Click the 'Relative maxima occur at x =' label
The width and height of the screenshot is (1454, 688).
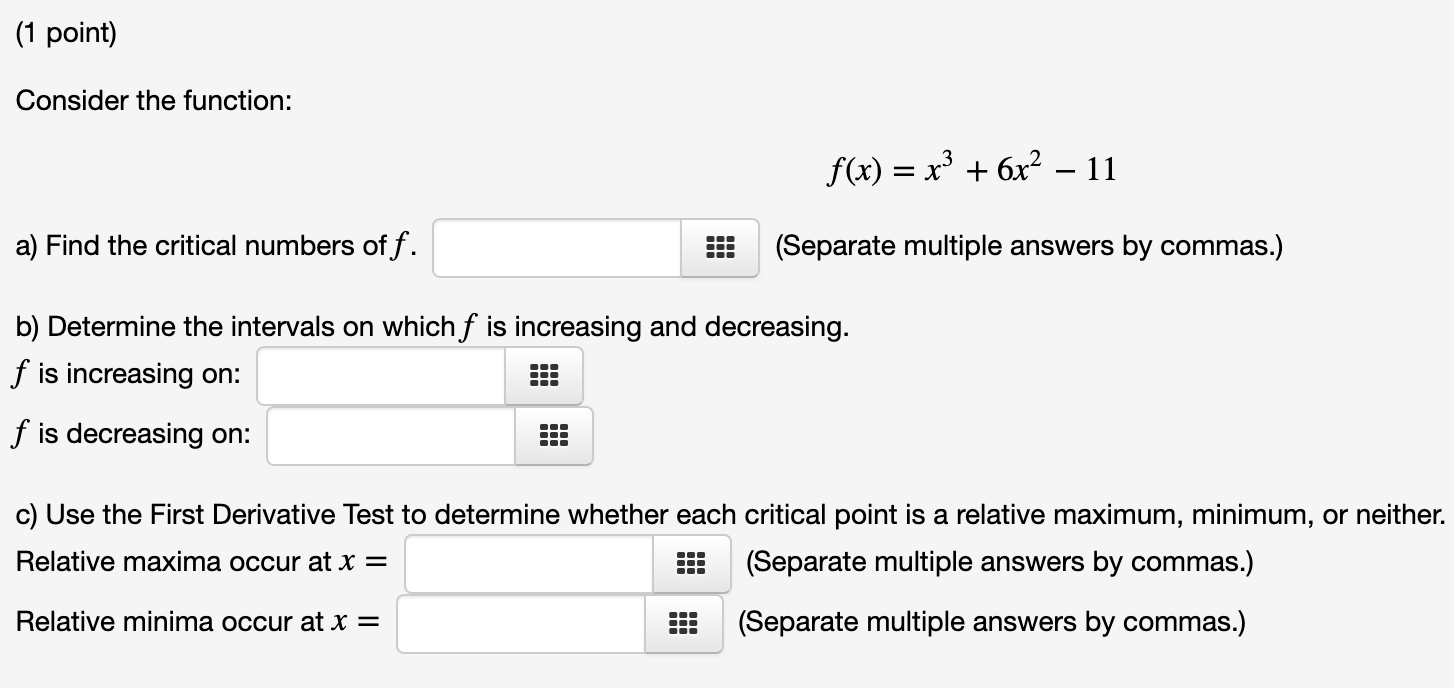pyautogui.click(x=200, y=561)
